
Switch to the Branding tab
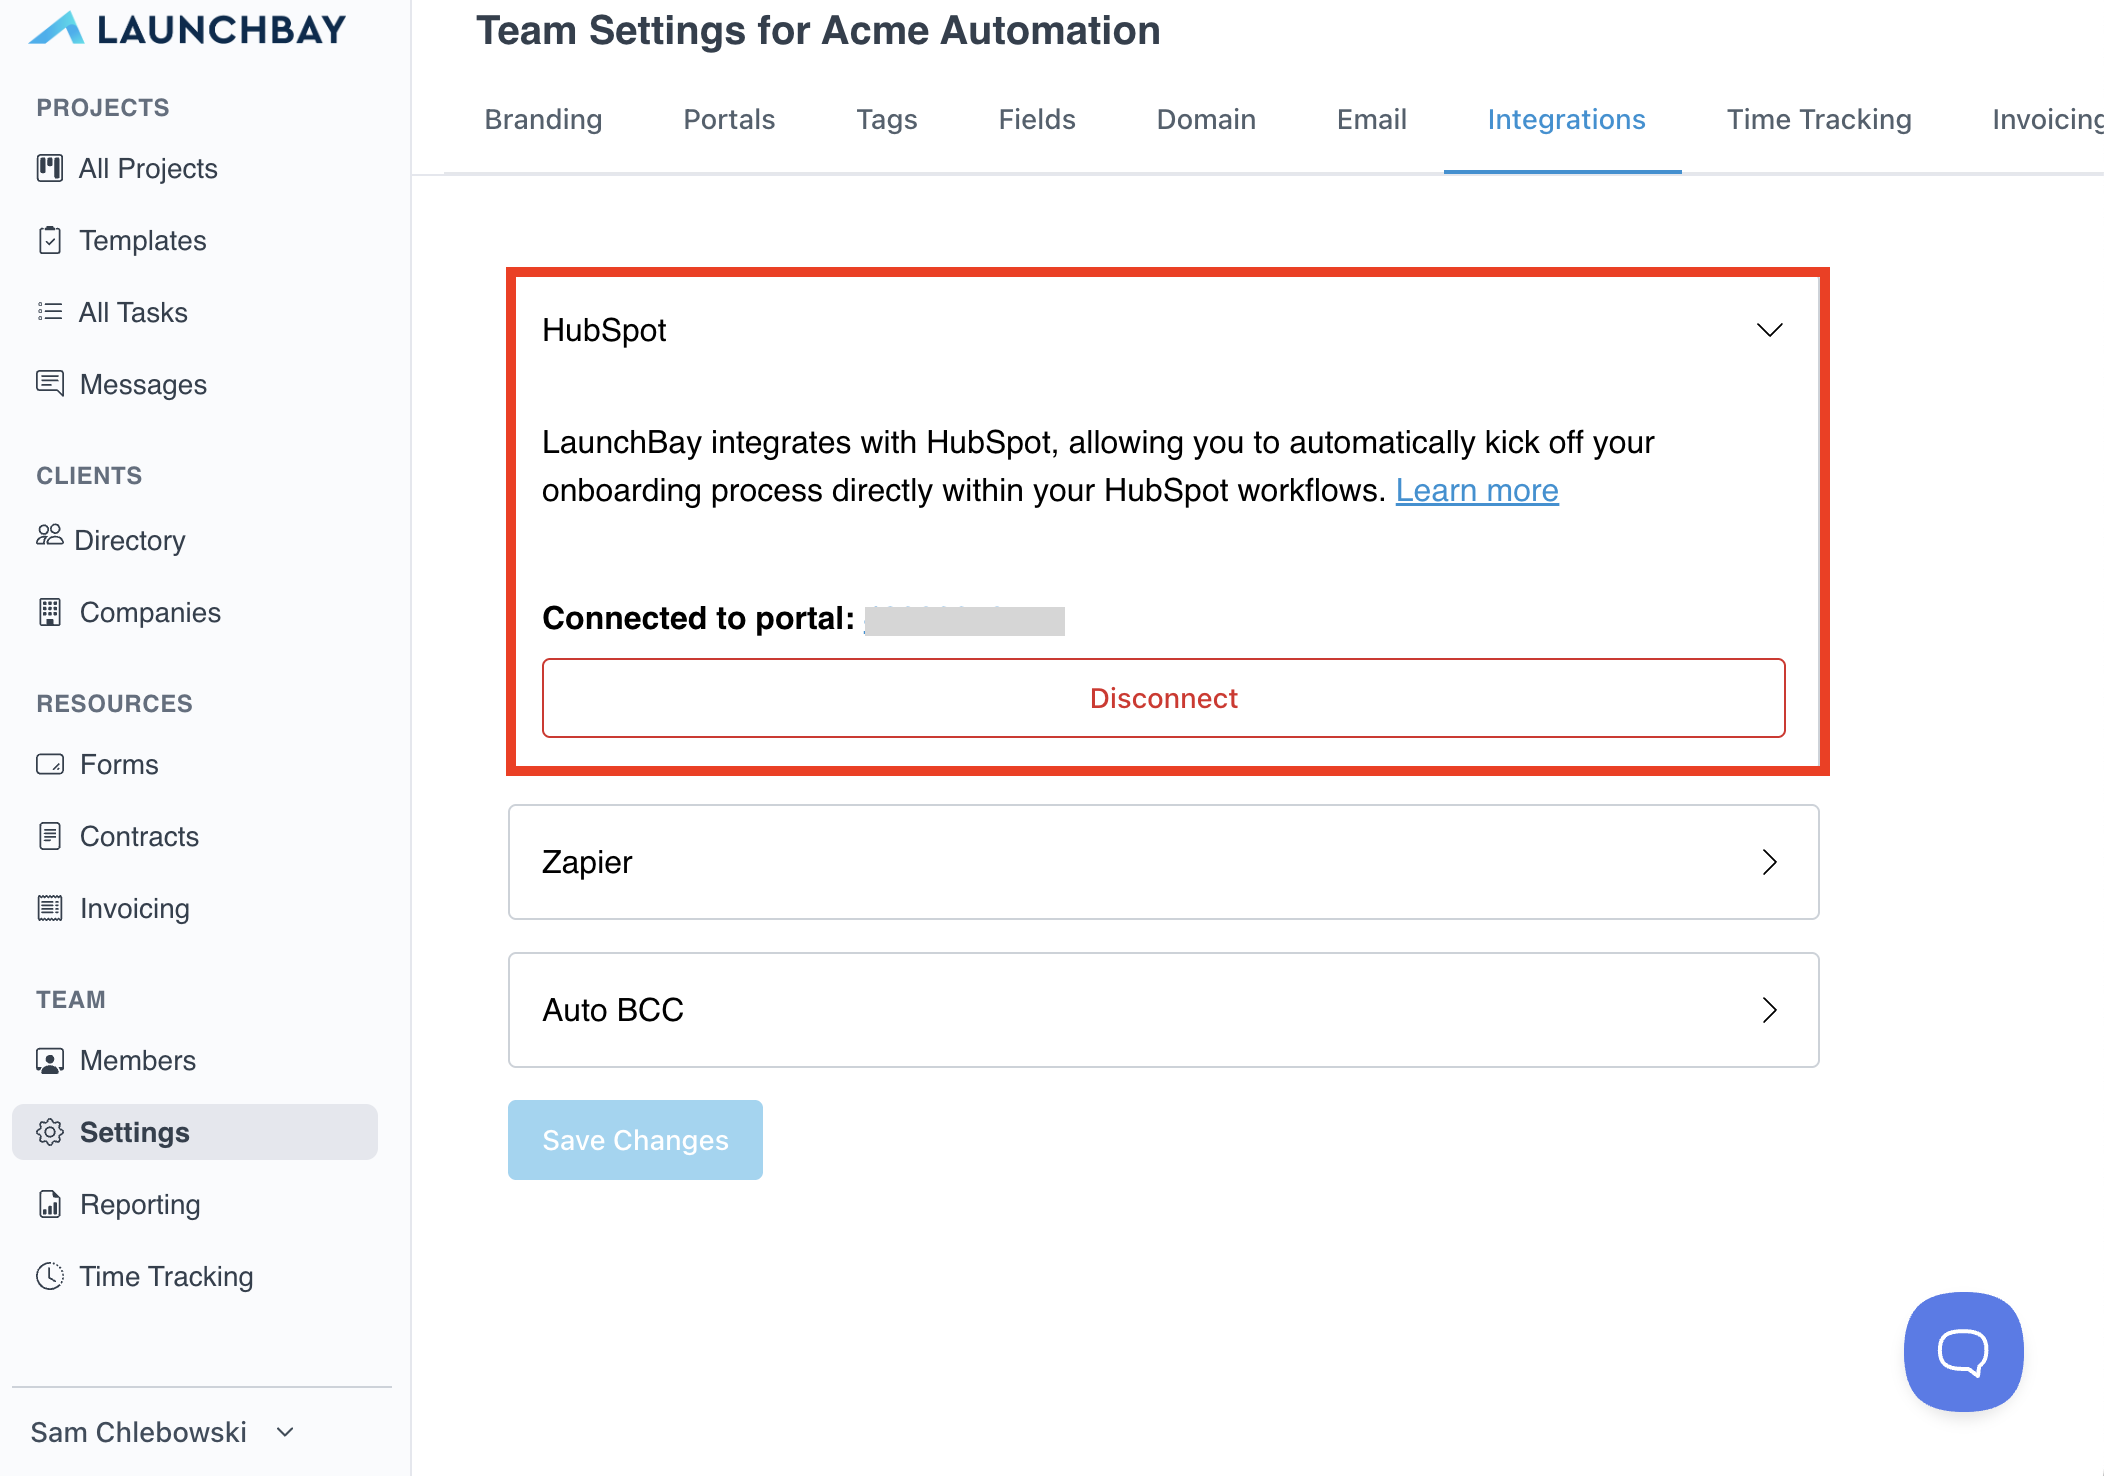(x=543, y=120)
